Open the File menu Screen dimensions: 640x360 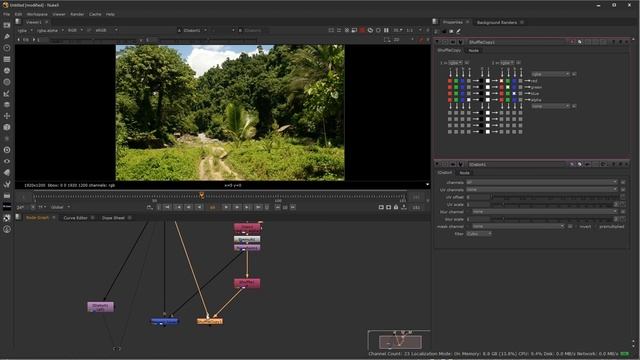point(7,14)
